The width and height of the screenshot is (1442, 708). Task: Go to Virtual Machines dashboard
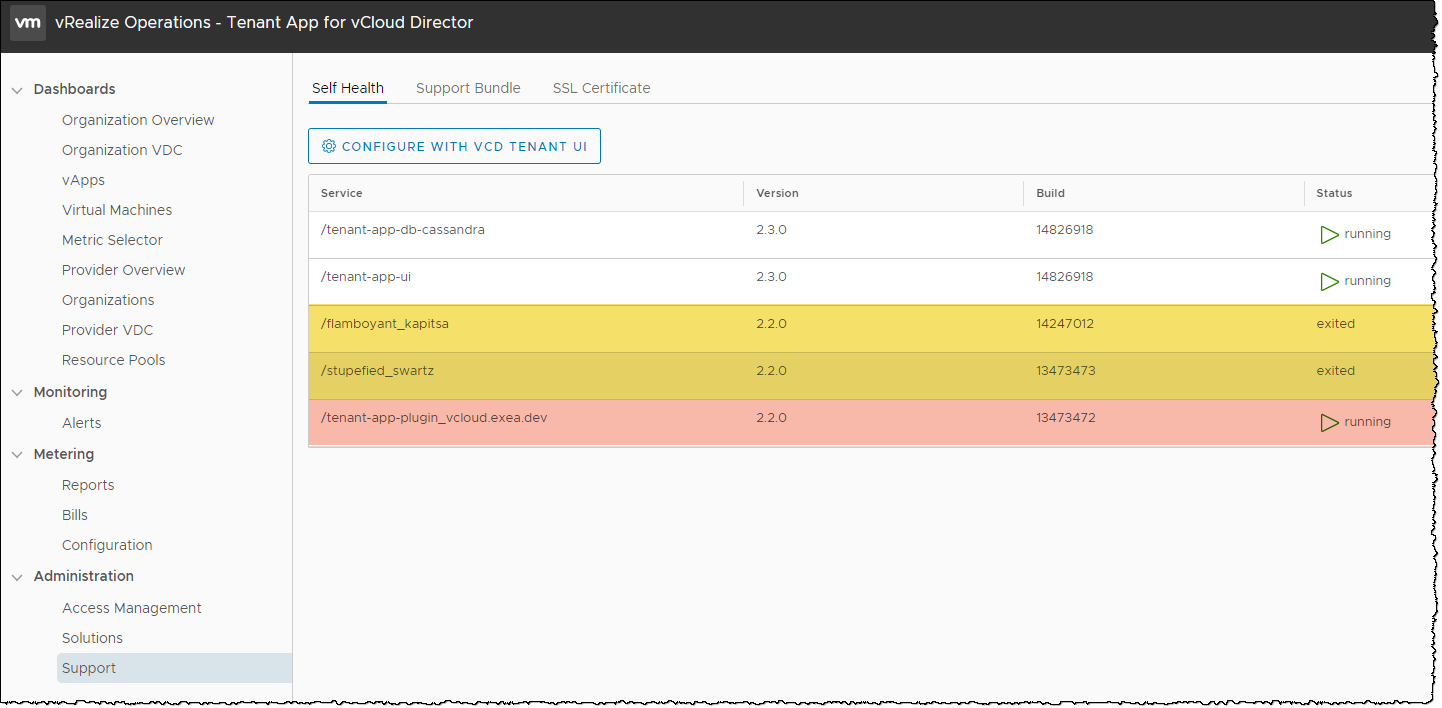pos(117,210)
